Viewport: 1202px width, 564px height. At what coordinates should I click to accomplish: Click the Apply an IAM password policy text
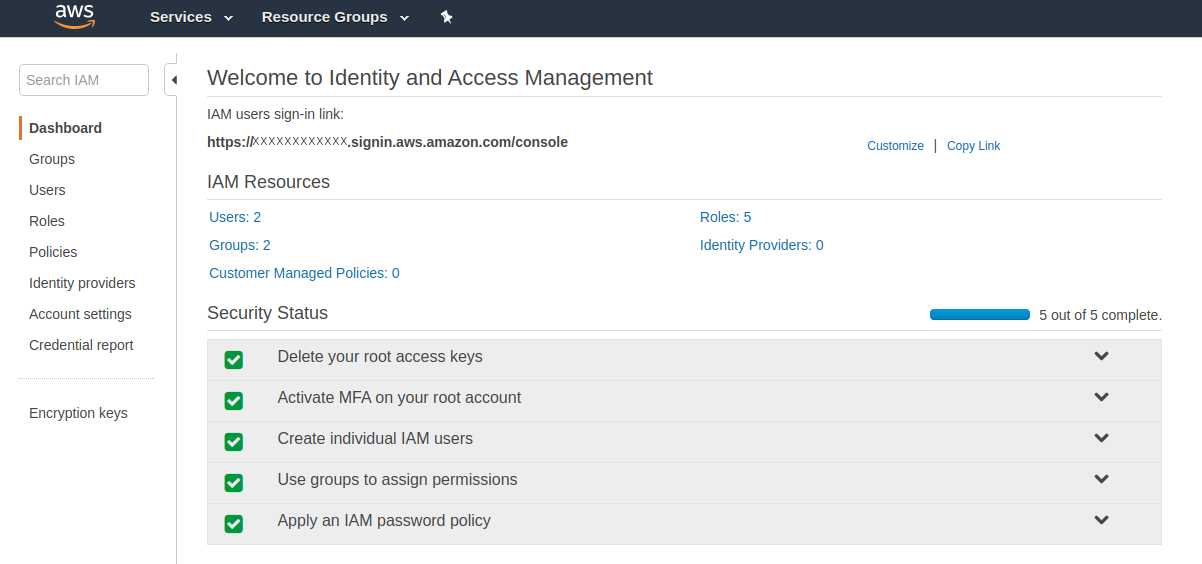coord(384,520)
